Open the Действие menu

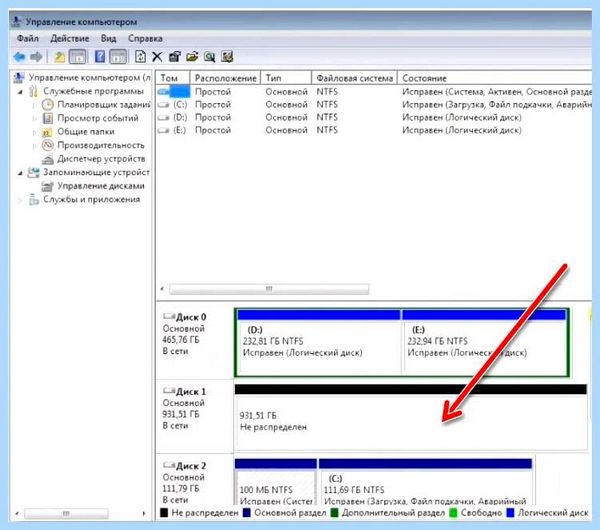[x=70, y=39]
